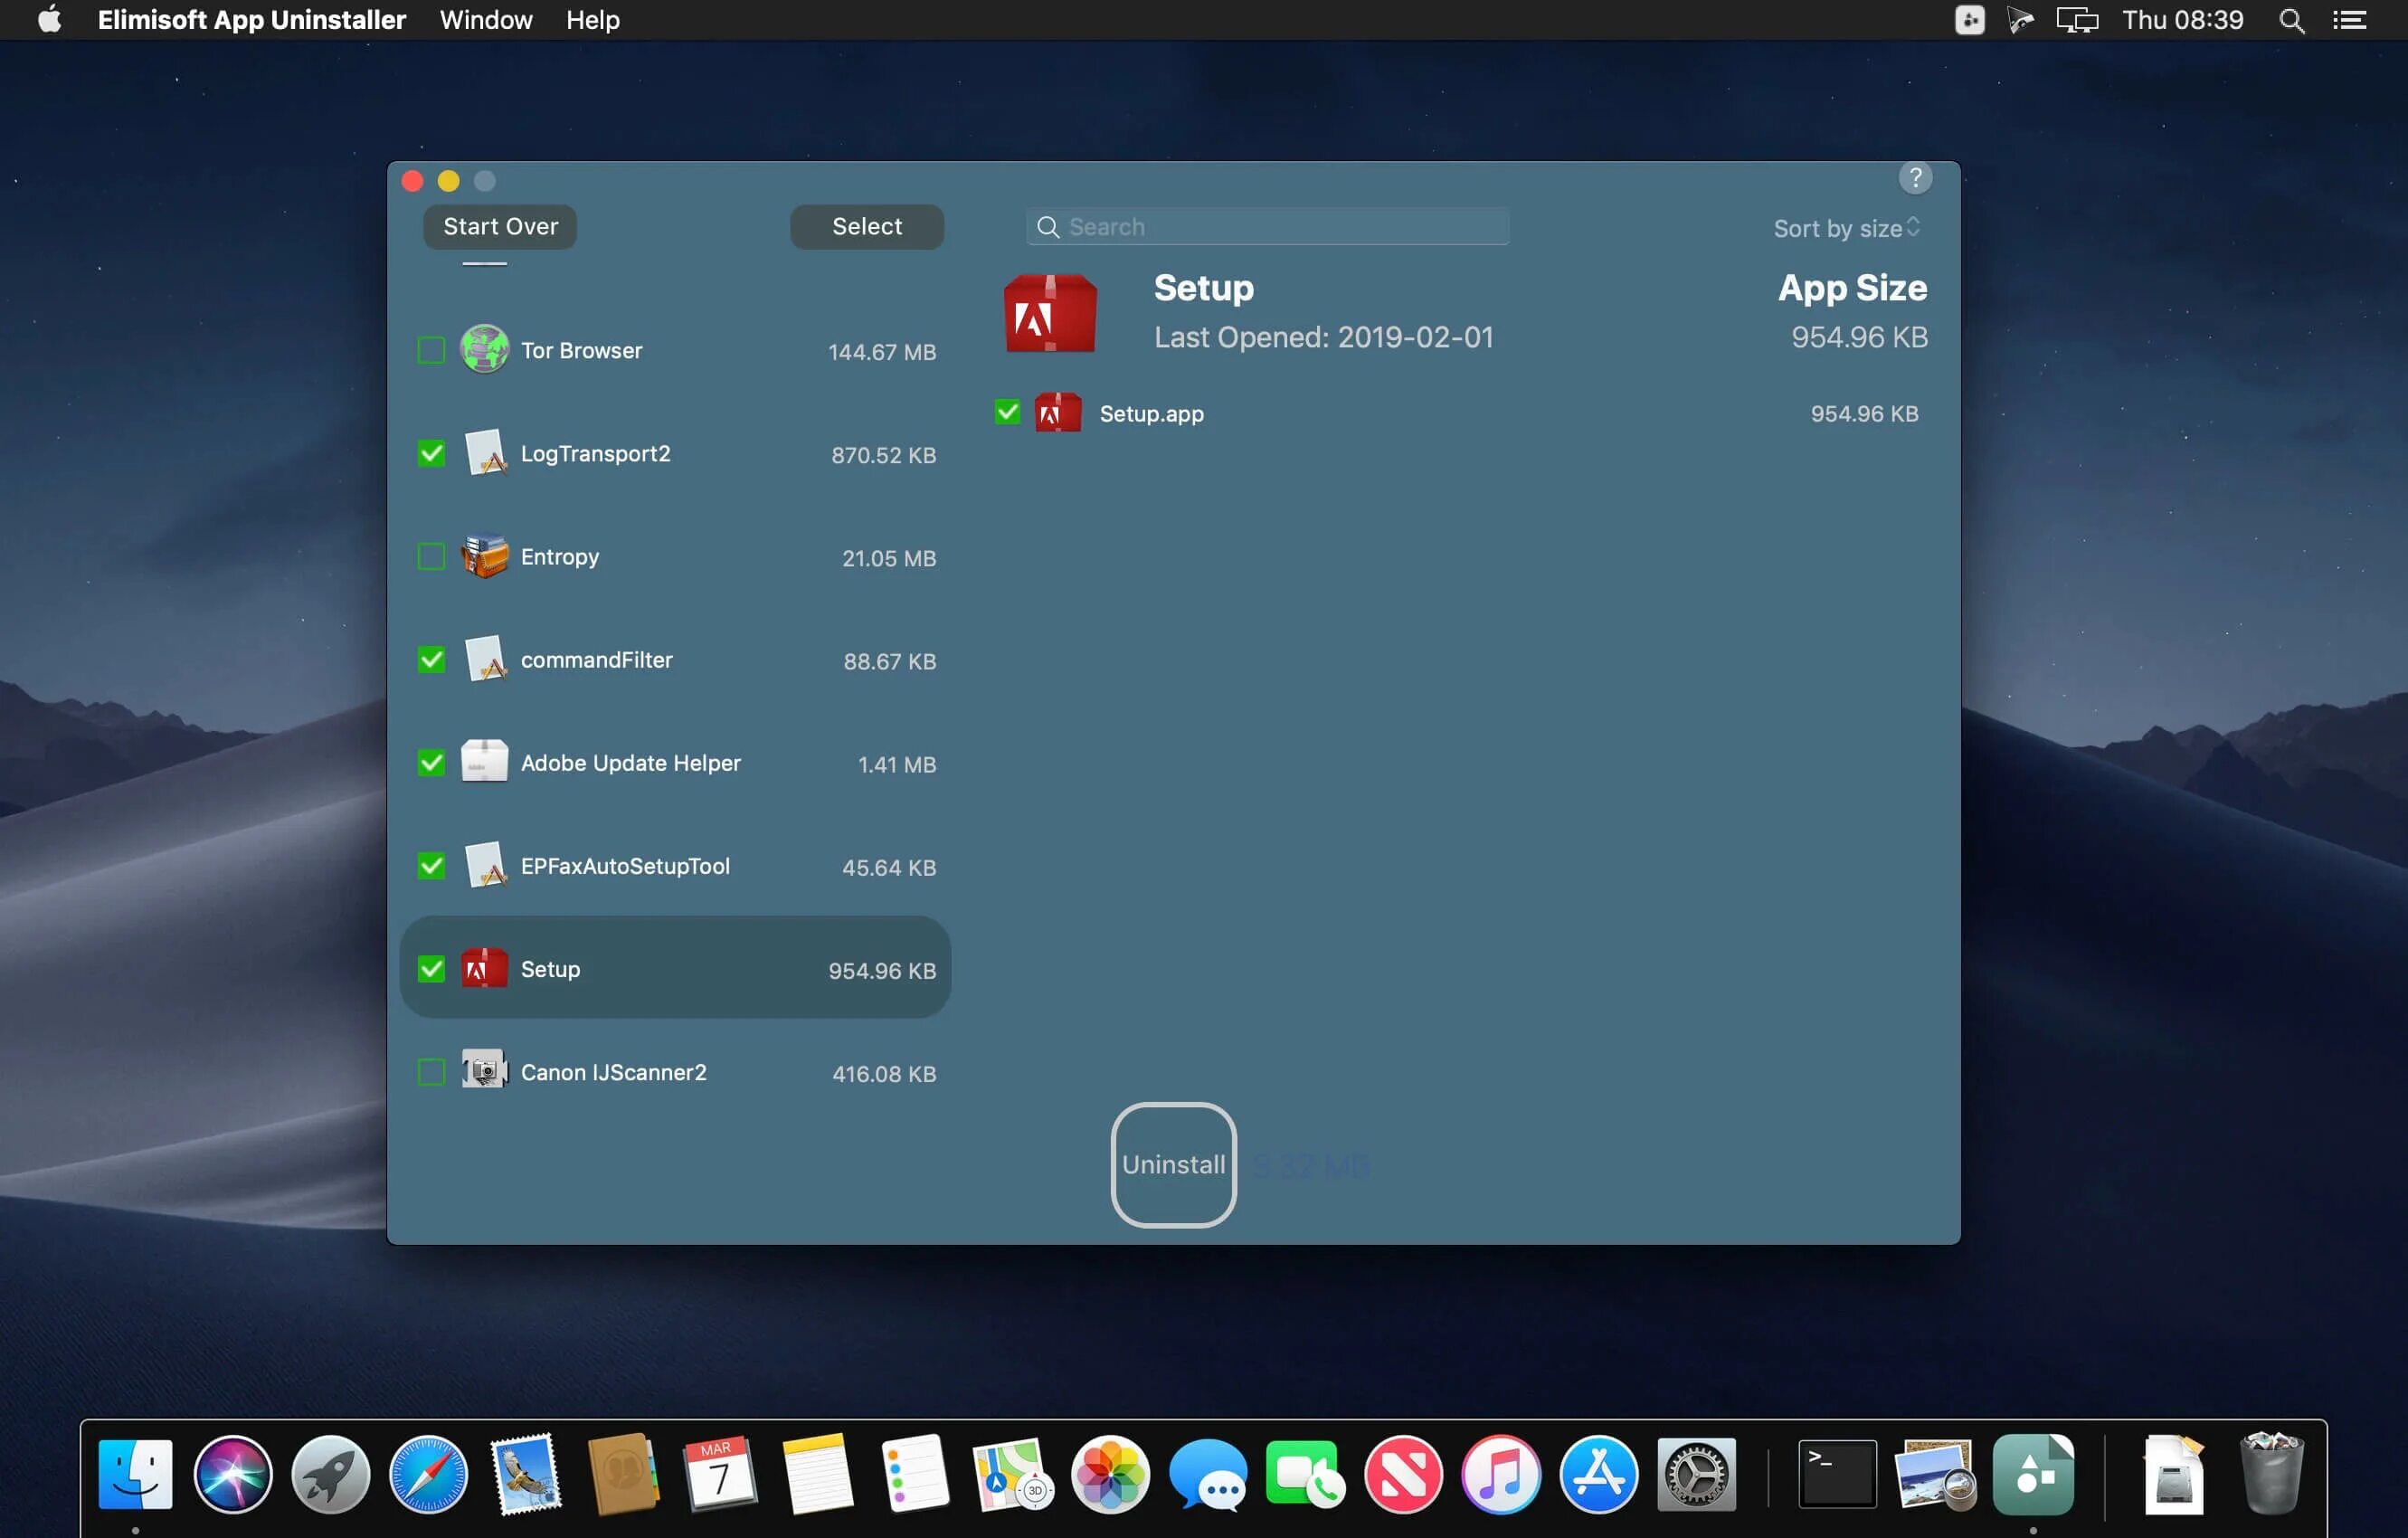Click the Adobe Update Helper icon
Screen dimensions: 2408x1538
(x=484, y=762)
